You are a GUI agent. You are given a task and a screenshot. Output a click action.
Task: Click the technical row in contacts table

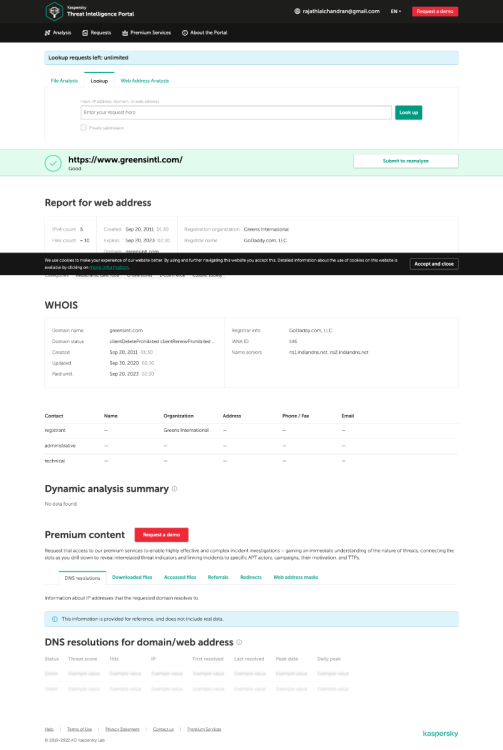coord(252,461)
